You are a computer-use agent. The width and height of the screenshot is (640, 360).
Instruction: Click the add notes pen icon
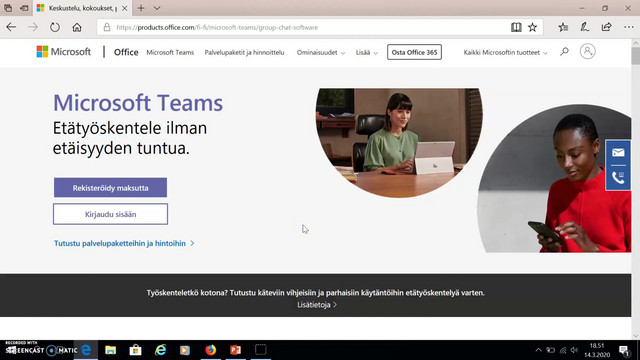click(x=584, y=27)
